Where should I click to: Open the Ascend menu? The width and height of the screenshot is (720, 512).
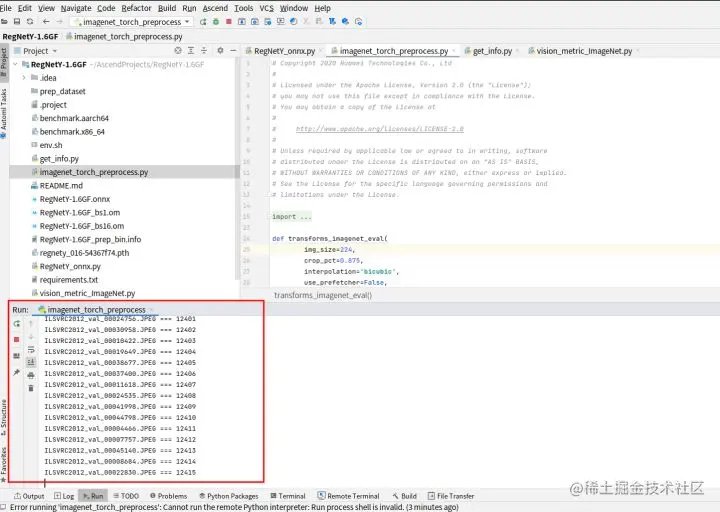point(215,8)
